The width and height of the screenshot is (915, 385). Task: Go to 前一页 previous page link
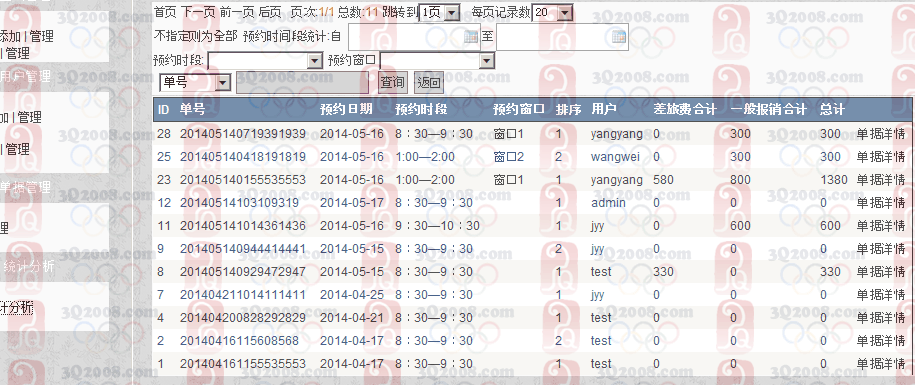[x=238, y=12]
